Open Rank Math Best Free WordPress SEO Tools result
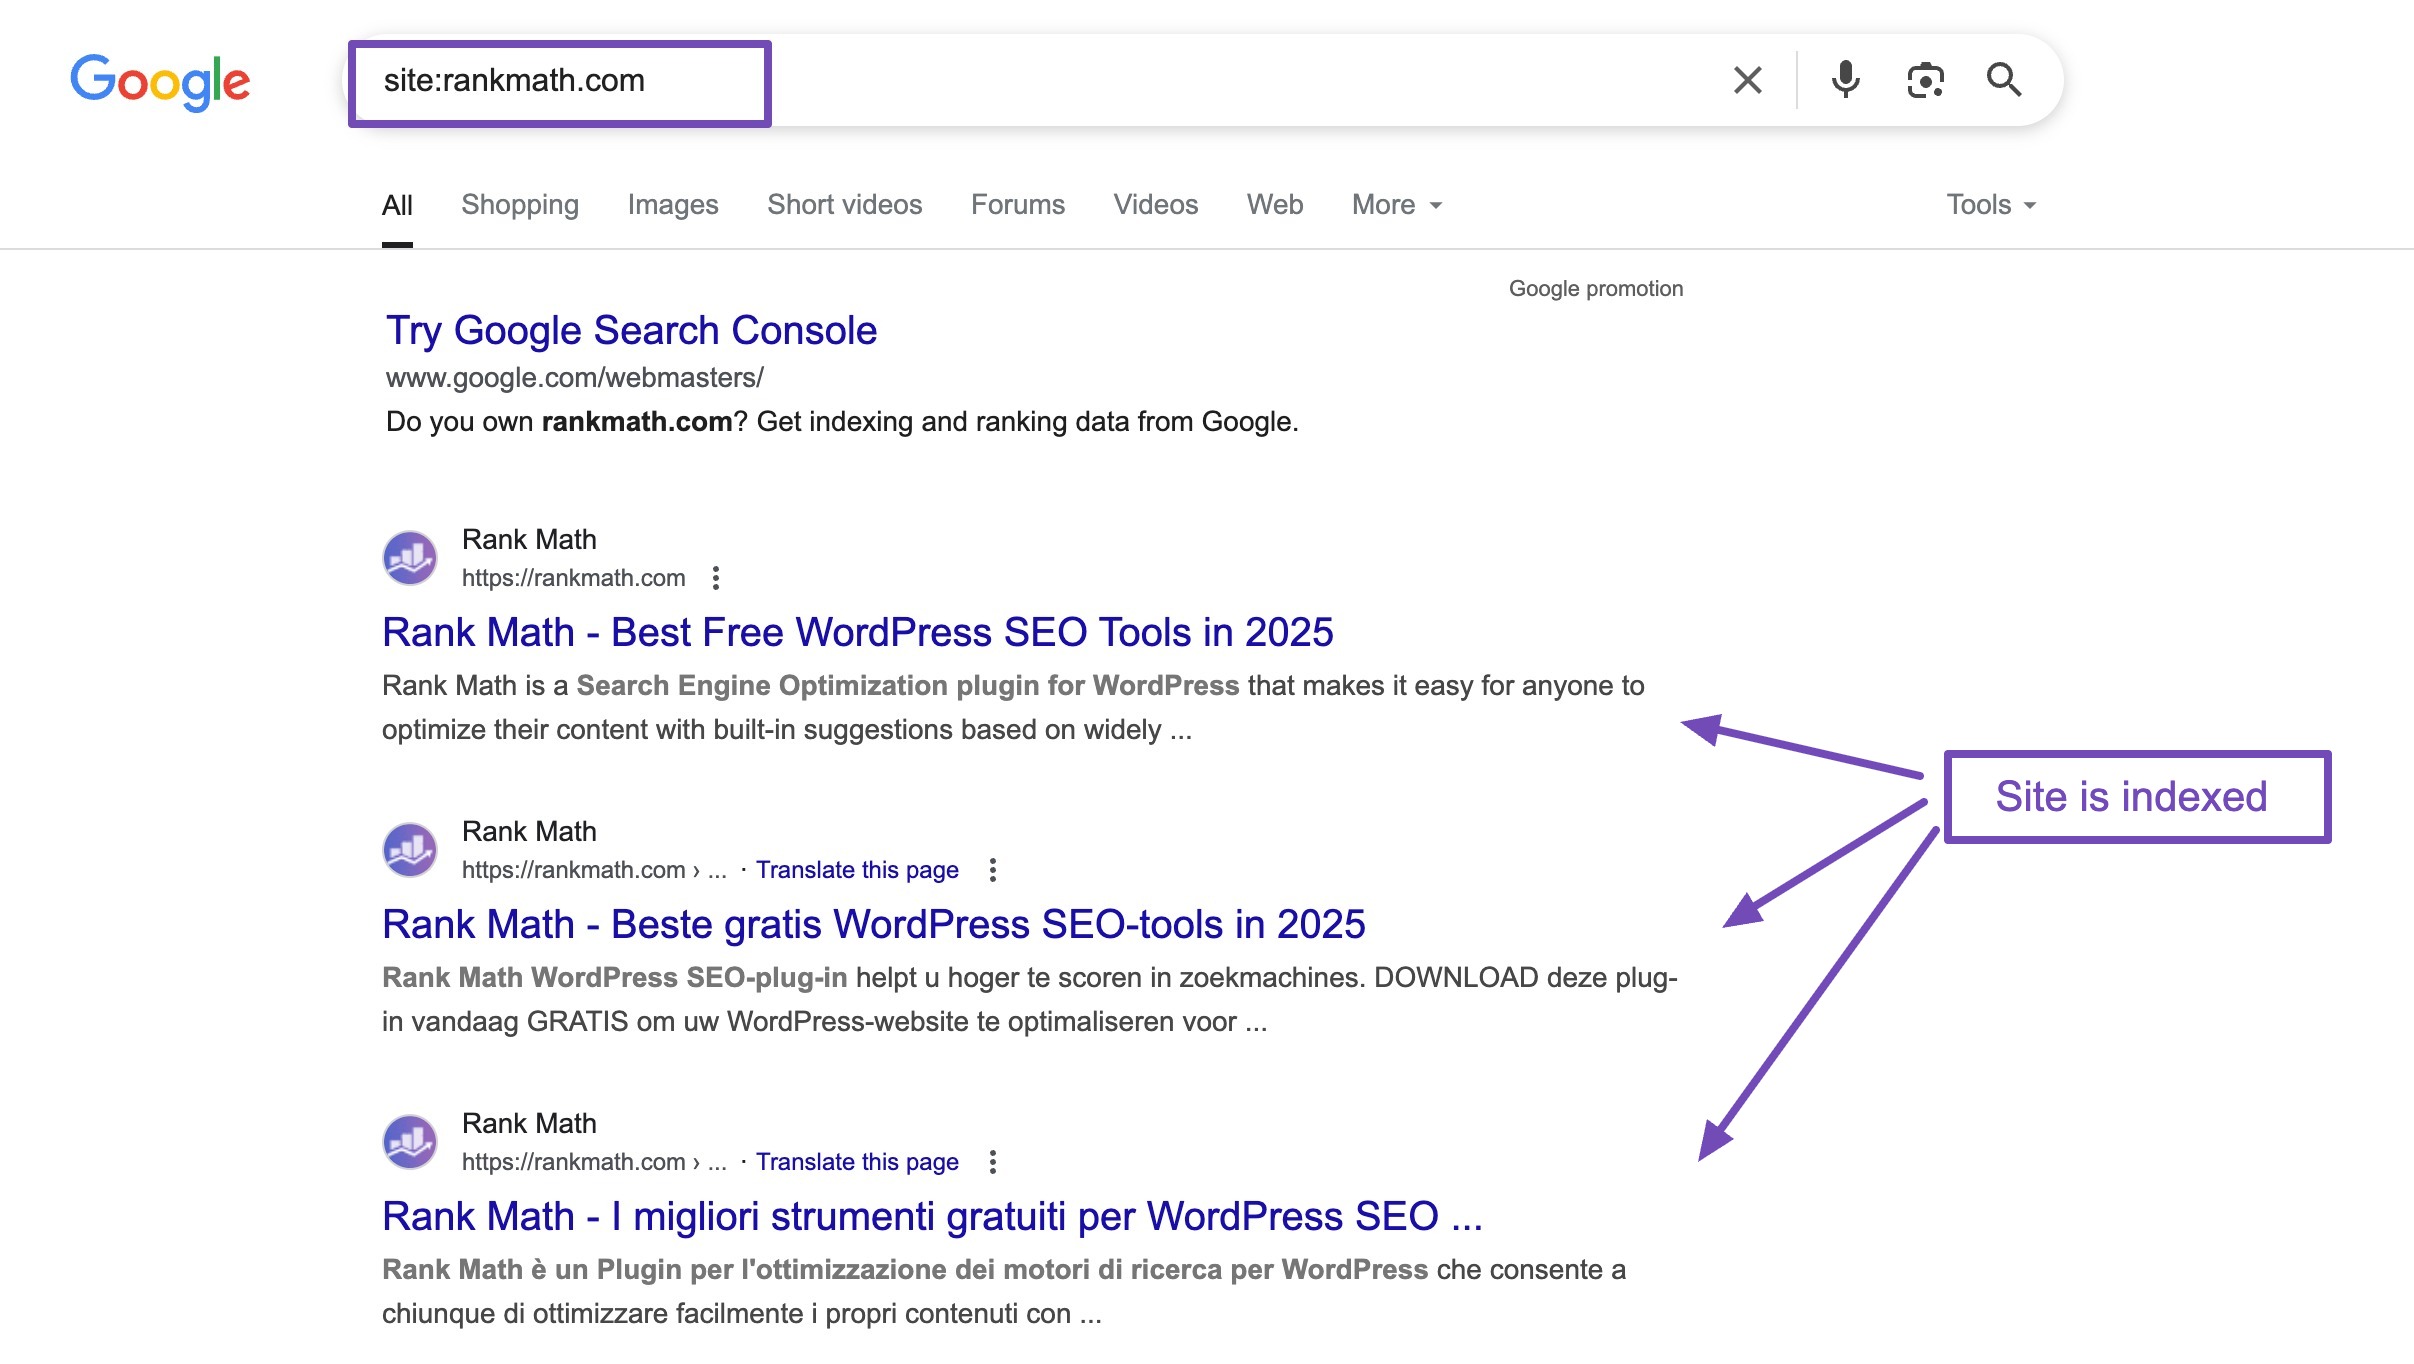 pyautogui.click(x=857, y=632)
